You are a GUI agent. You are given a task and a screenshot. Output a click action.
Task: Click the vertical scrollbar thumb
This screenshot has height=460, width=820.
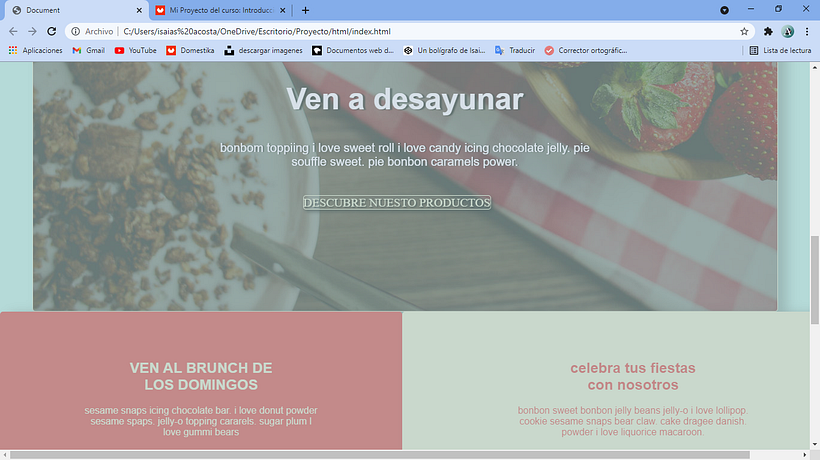[x=815, y=280]
